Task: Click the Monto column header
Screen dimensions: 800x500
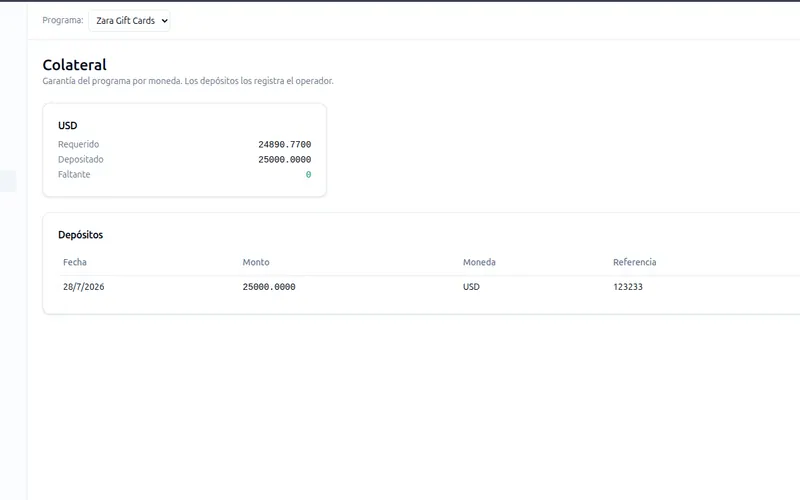Action: click(x=256, y=262)
